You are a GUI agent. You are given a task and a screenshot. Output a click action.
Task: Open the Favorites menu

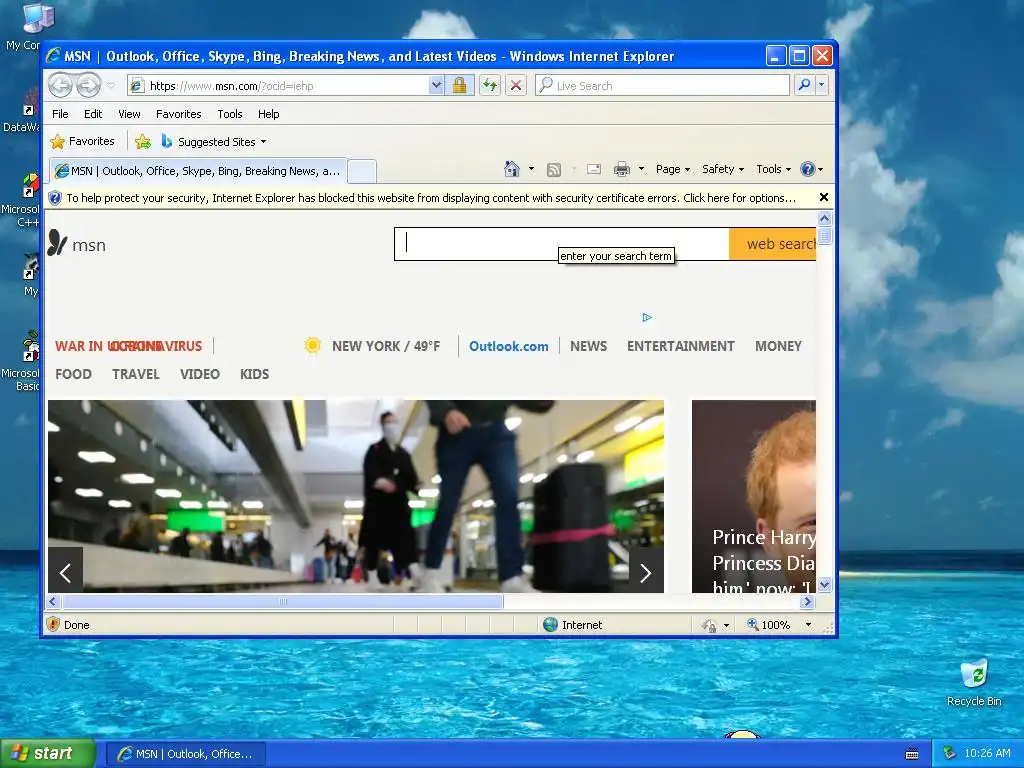pos(178,114)
